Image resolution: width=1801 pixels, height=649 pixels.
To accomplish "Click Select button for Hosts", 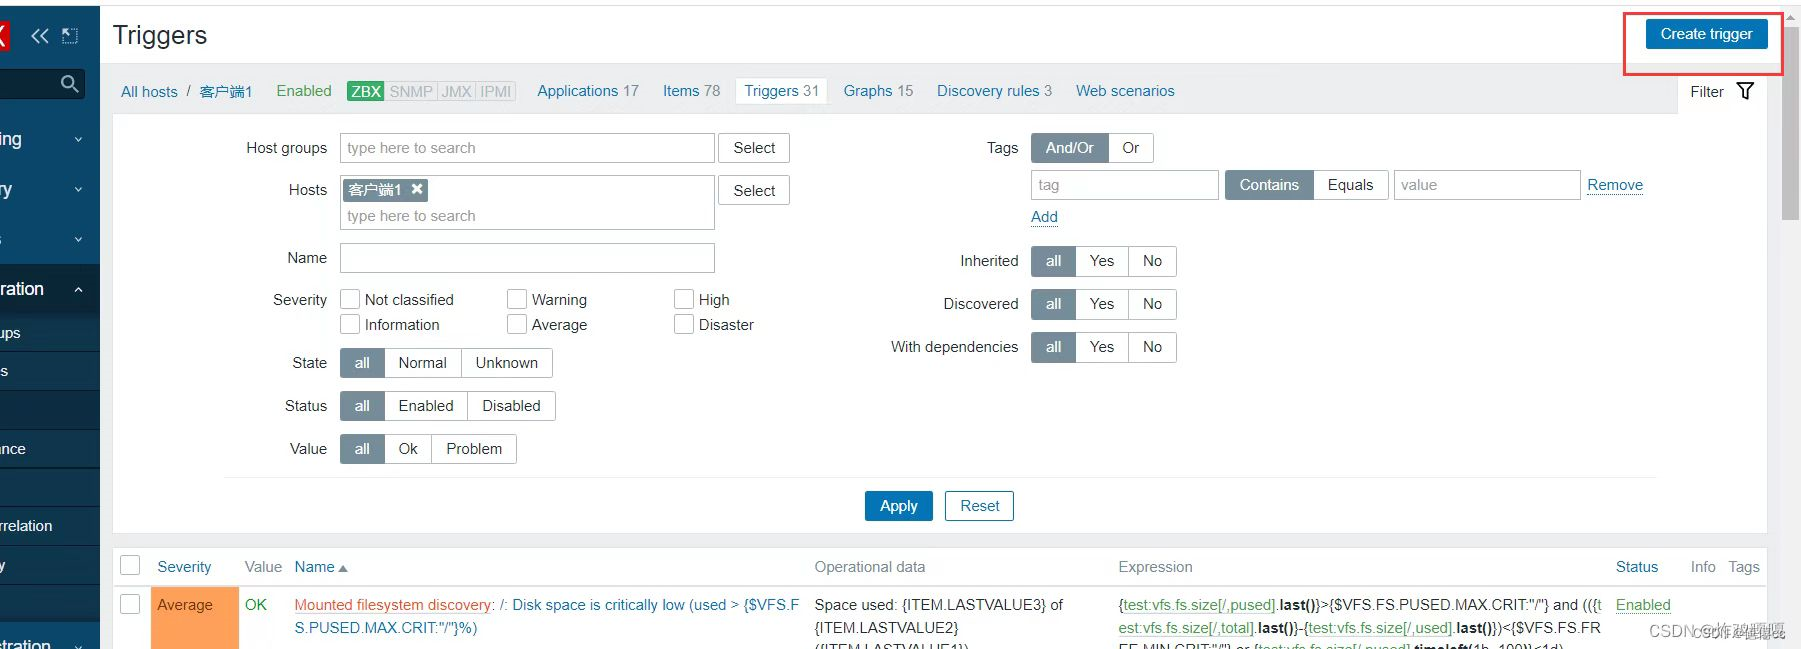I will pyautogui.click(x=754, y=190).
